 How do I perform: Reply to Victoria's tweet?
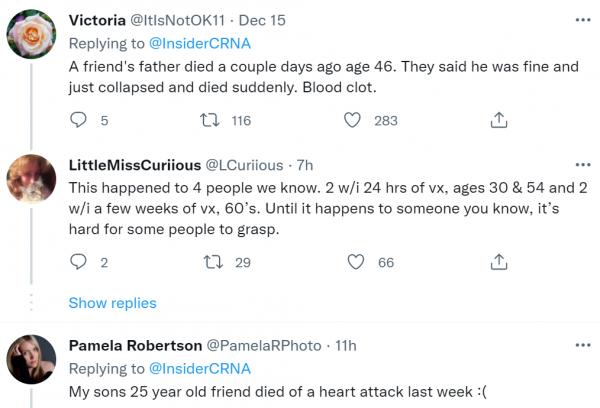pyautogui.click(x=79, y=120)
